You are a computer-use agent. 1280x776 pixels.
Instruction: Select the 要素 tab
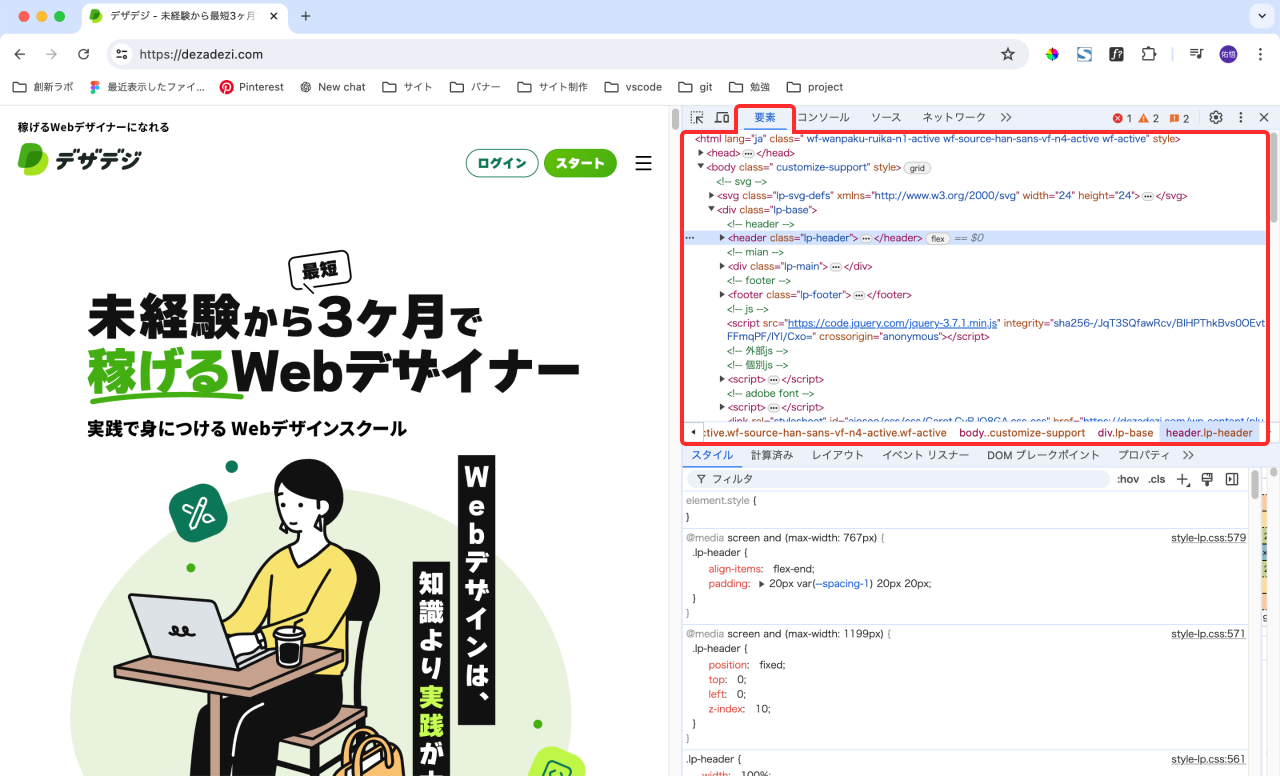(765, 118)
